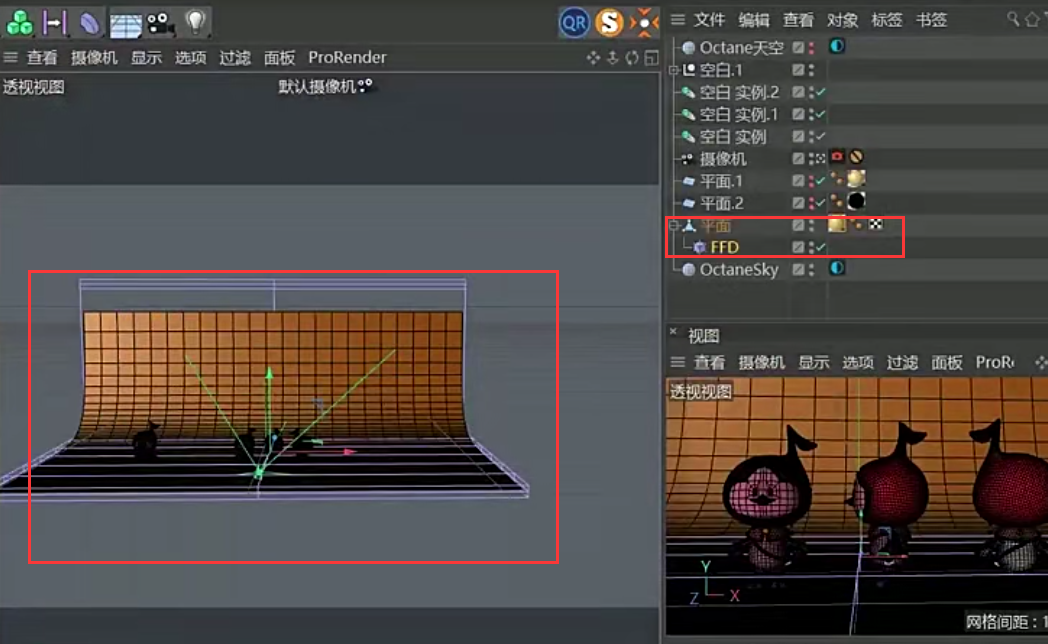Screen dimensions: 1048x644
Task: Toggle visibility dots of OctaneSky
Action: pos(811,270)
